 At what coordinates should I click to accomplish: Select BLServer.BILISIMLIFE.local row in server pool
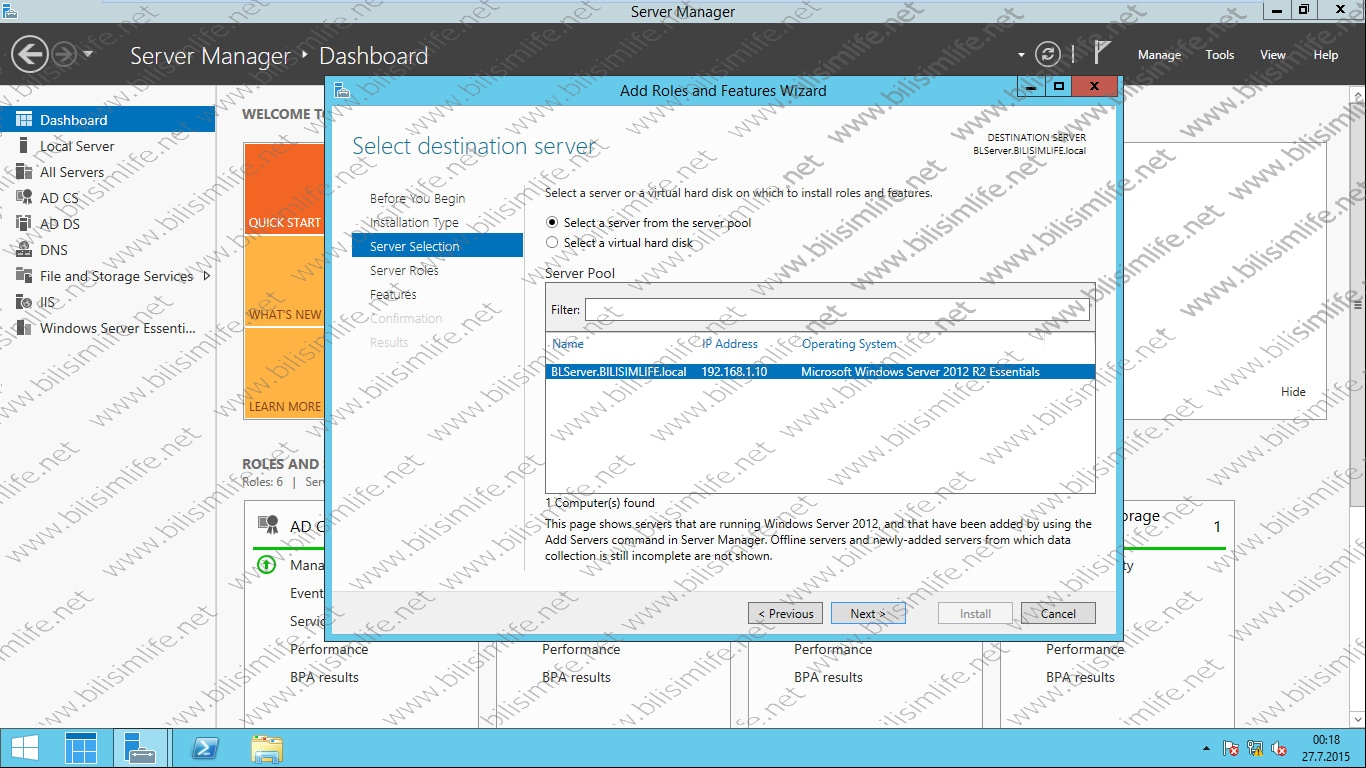click(x=820, y=372)
